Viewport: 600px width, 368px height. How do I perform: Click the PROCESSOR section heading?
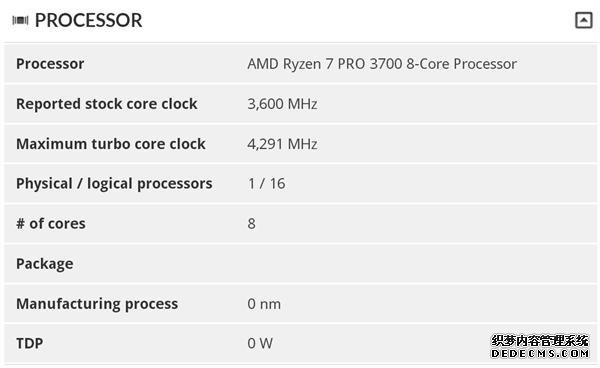88,20
